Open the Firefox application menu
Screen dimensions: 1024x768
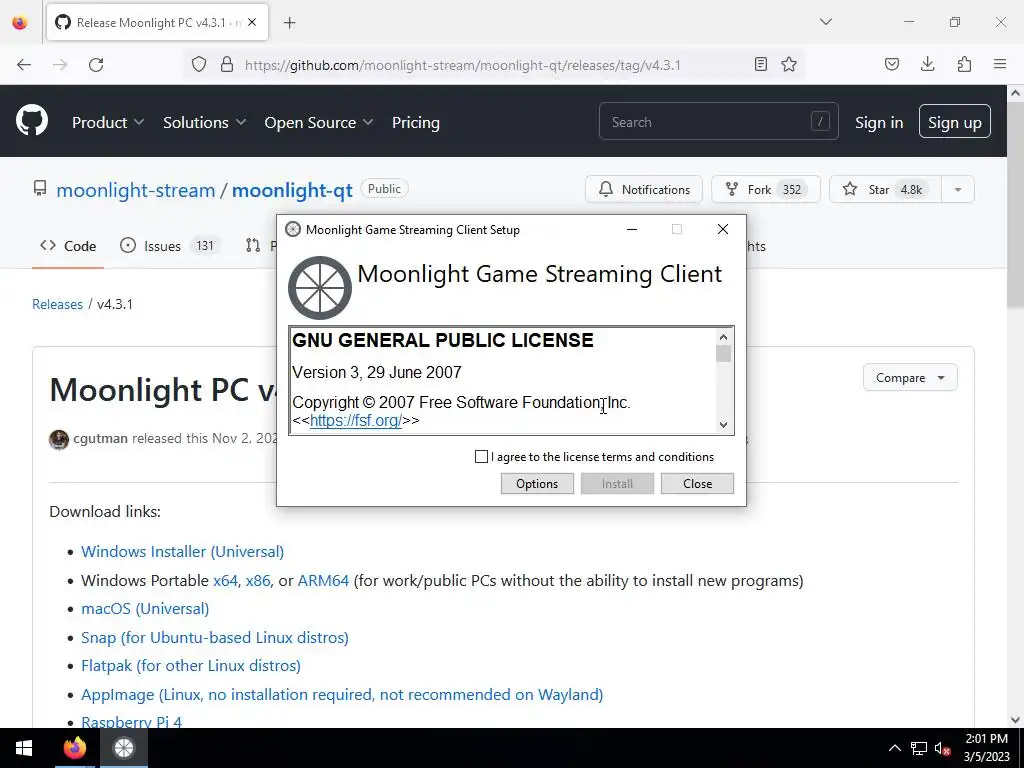(x=1000, y=64)
